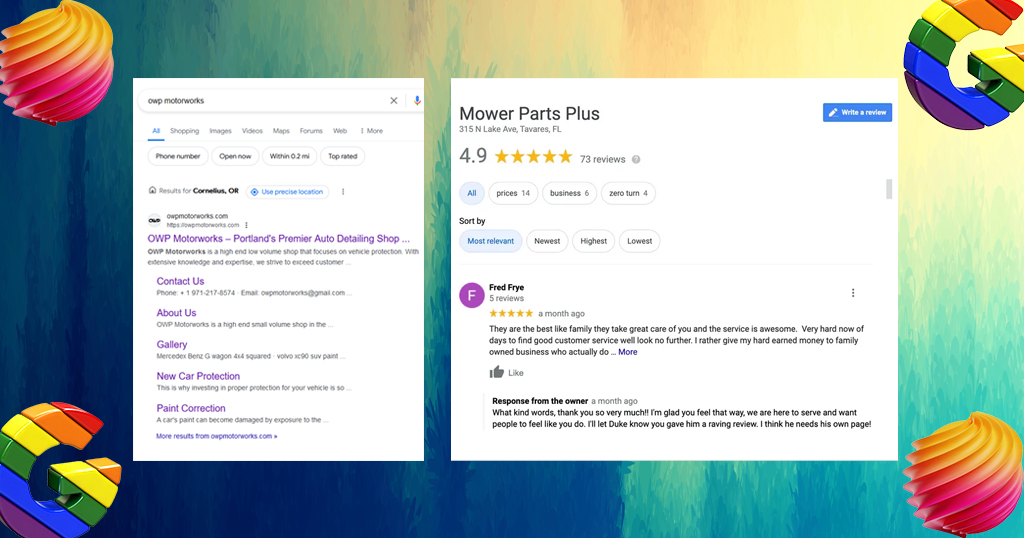Click the Mower Parts Plus title

[529, 114]
